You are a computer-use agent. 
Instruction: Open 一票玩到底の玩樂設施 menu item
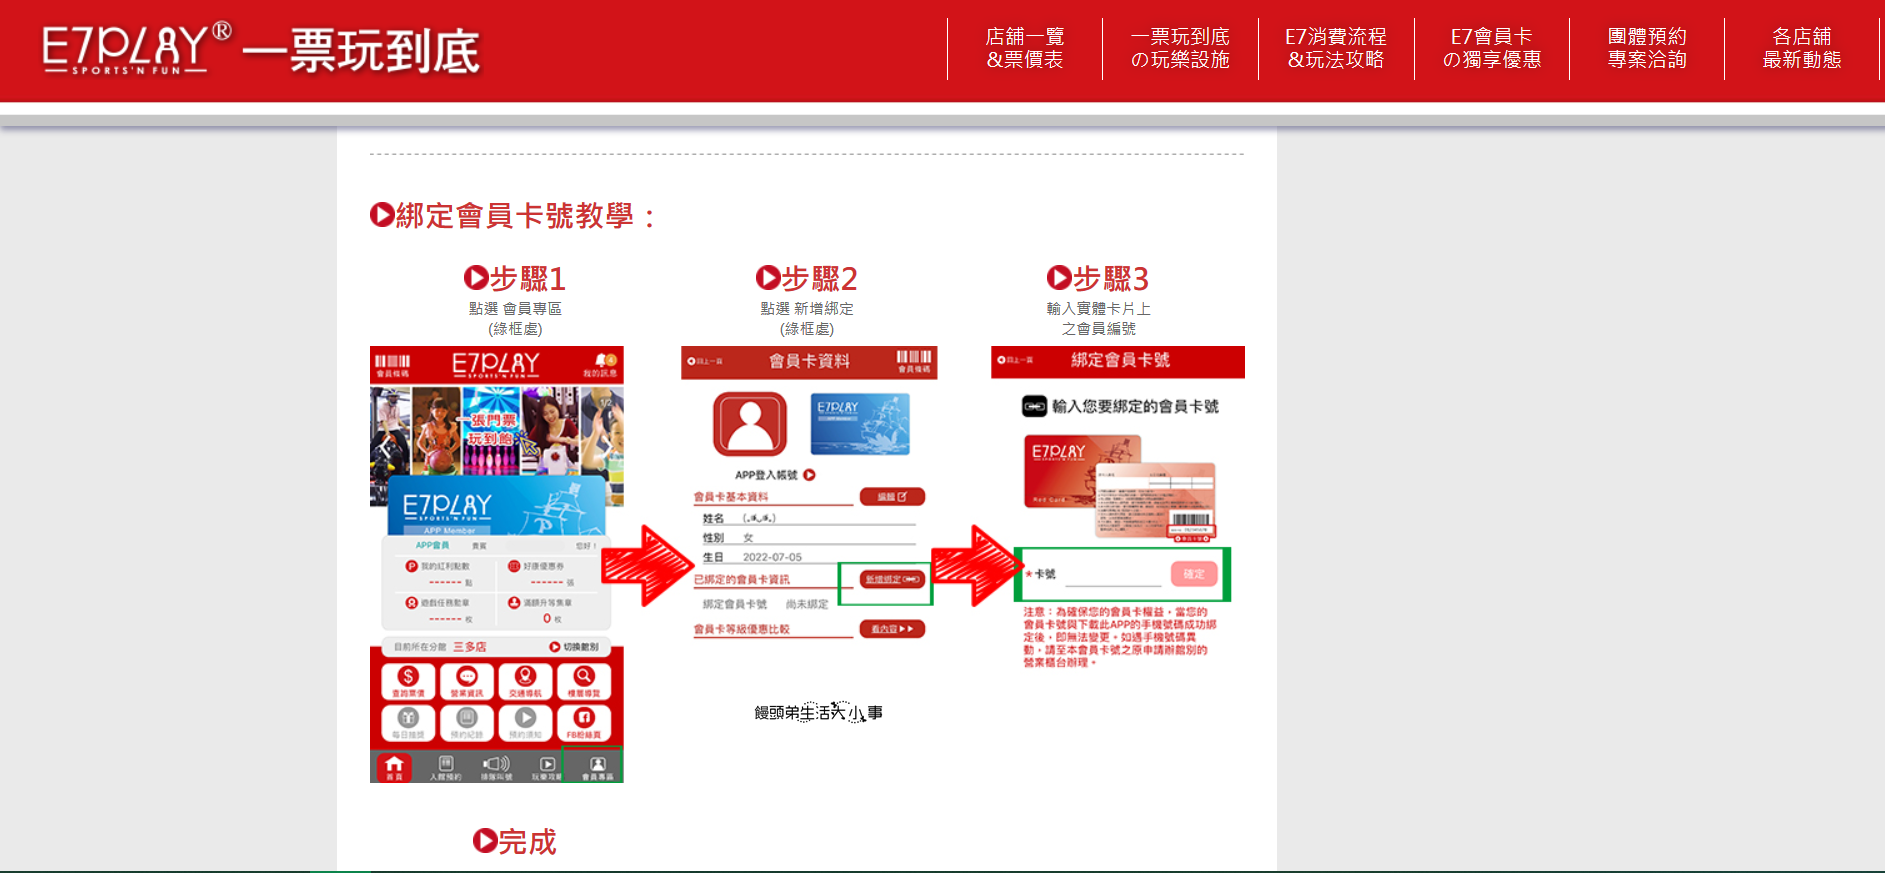coord(1180,48)
